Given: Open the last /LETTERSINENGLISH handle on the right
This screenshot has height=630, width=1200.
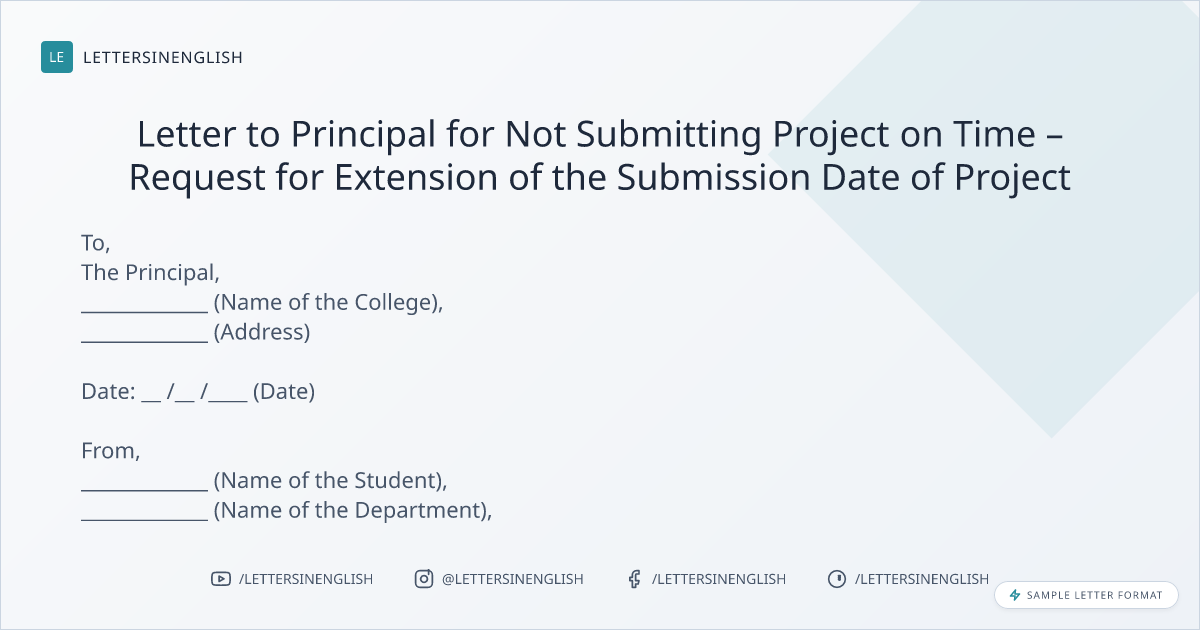Looking at the screenshot, I should pyautogui.click(x=922, y=579).
